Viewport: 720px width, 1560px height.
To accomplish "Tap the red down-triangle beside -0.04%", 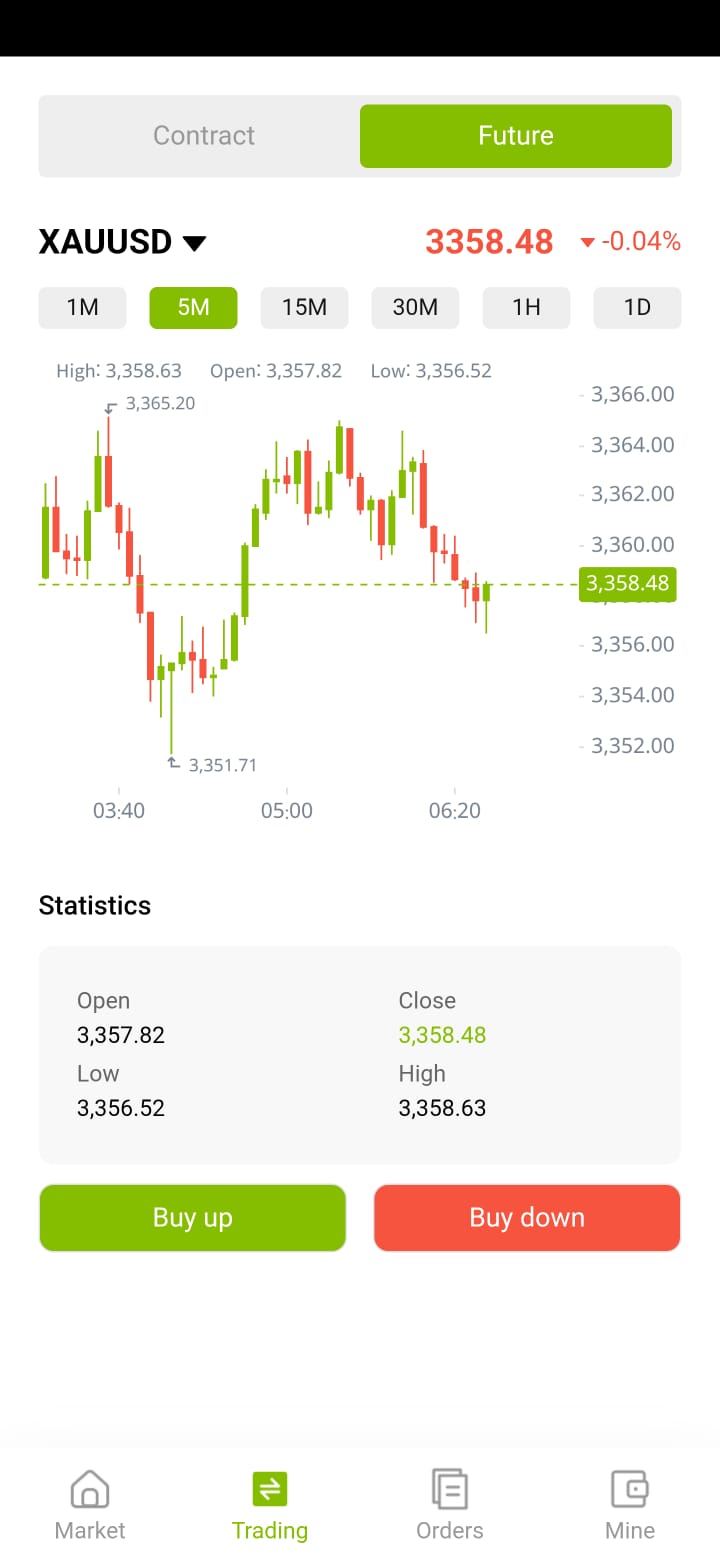I will coord(588,242).
